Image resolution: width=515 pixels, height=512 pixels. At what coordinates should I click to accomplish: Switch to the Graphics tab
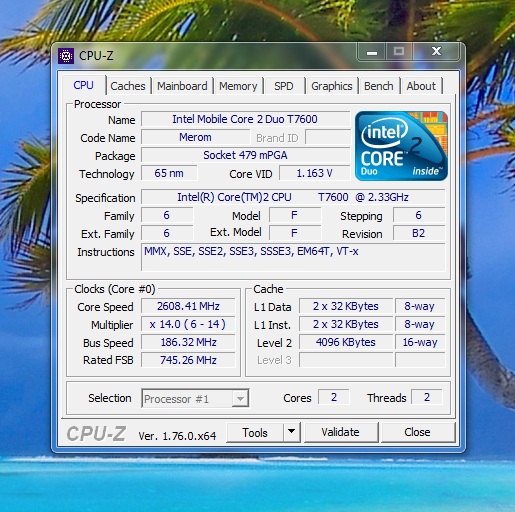[x=332, y=86]
